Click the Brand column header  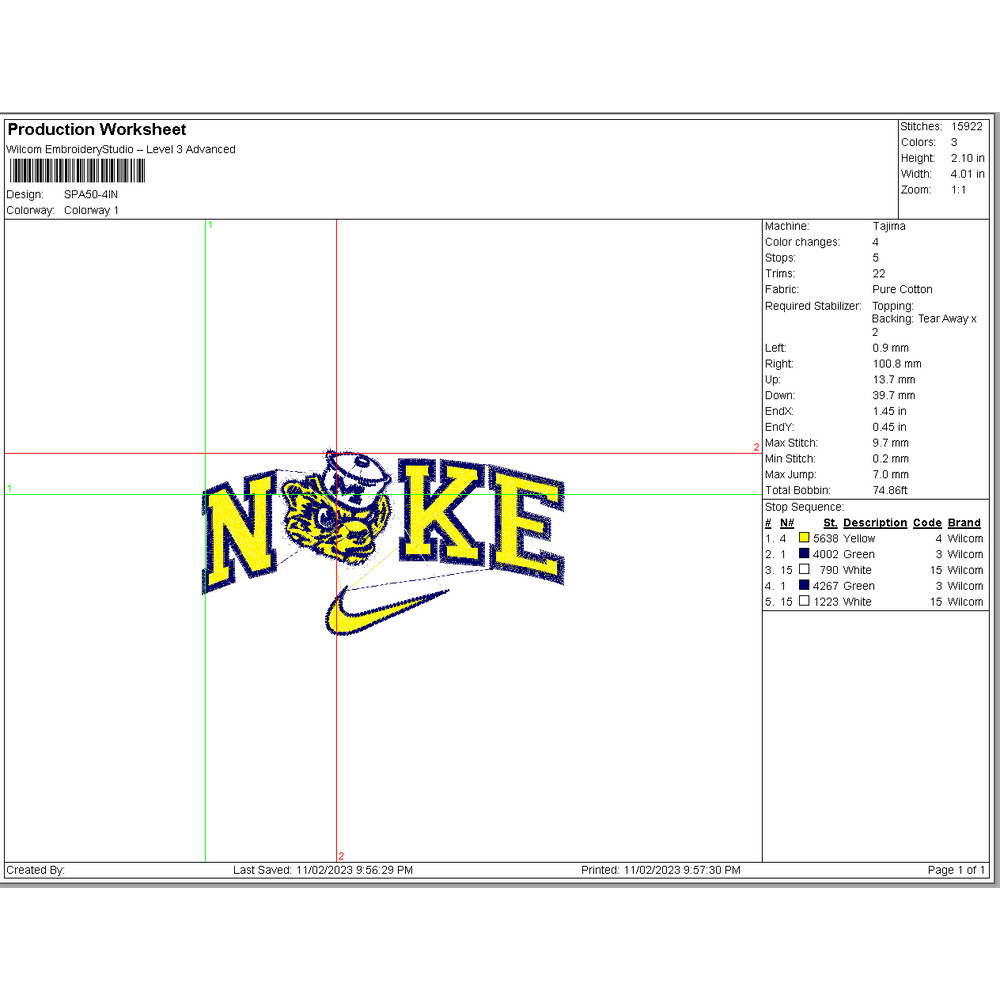coord(964,523)
